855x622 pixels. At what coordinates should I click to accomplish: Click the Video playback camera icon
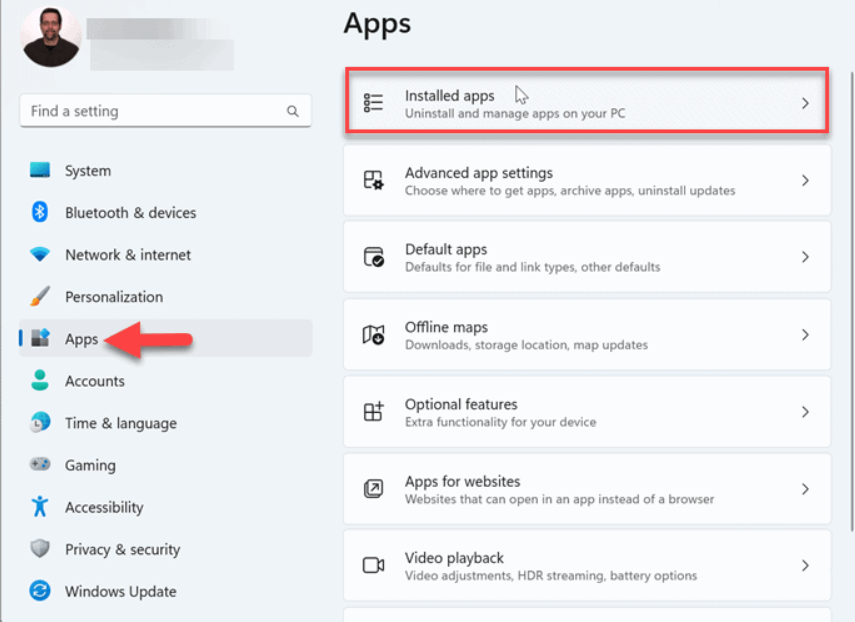click(x=375, y=565)
